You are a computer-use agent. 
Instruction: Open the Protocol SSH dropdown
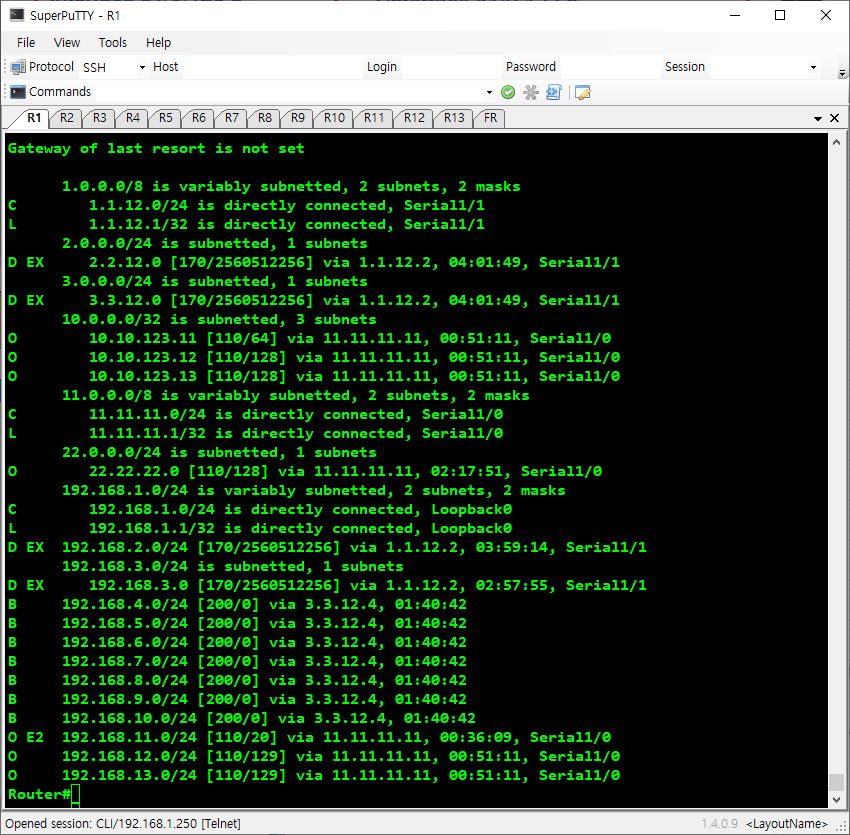(142, 68)
